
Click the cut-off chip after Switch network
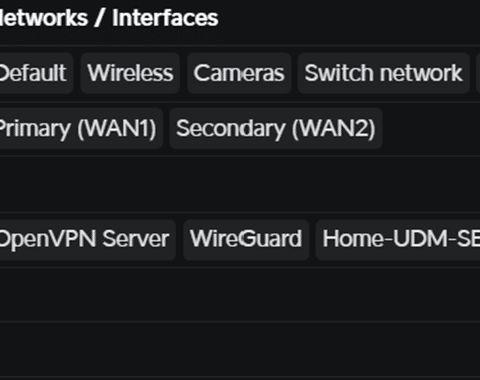click(478, 73)
